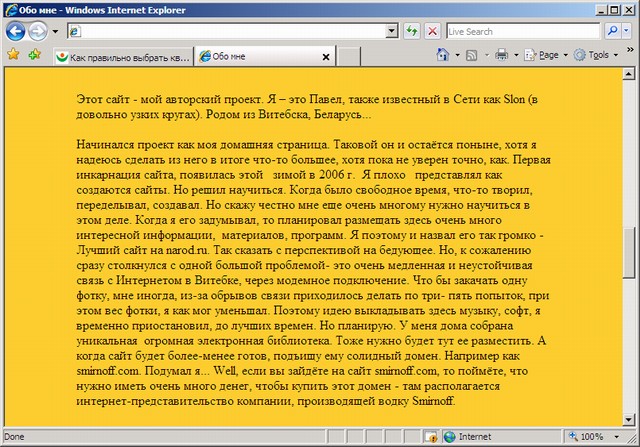Expand the Home button dropdown
Image resolution: width=640 pixels, height=447 pixels.
(457, 55)
